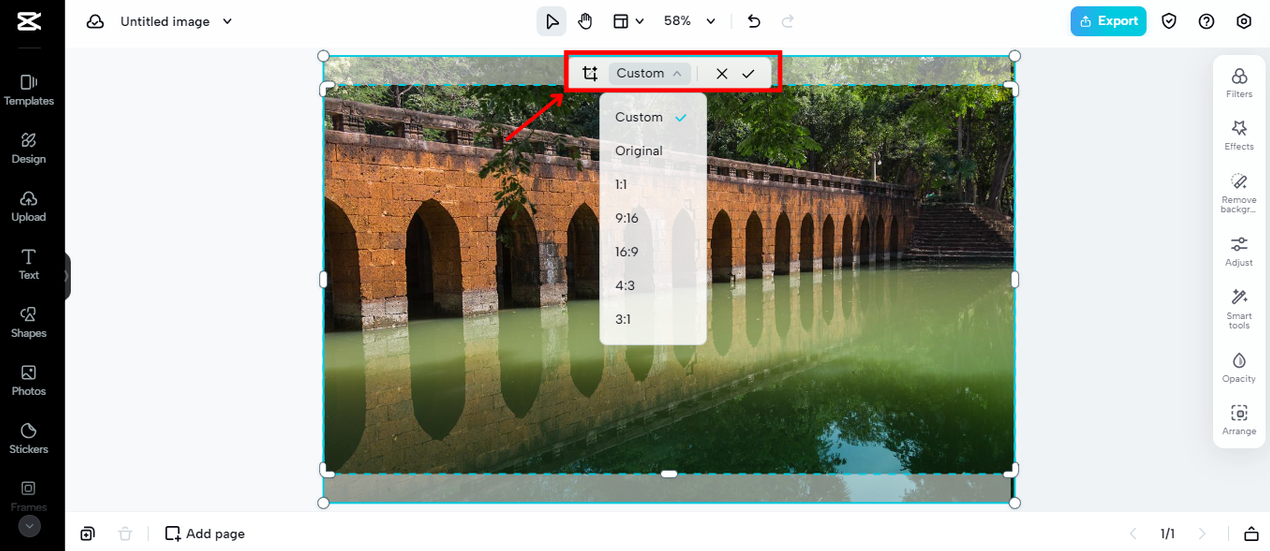Click Add page

205,533
